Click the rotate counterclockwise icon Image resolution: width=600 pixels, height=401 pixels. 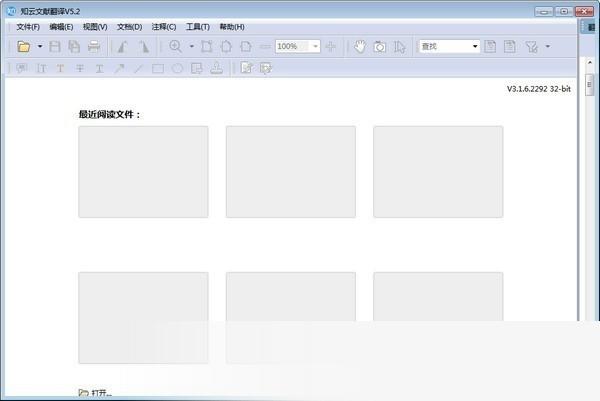123,47
